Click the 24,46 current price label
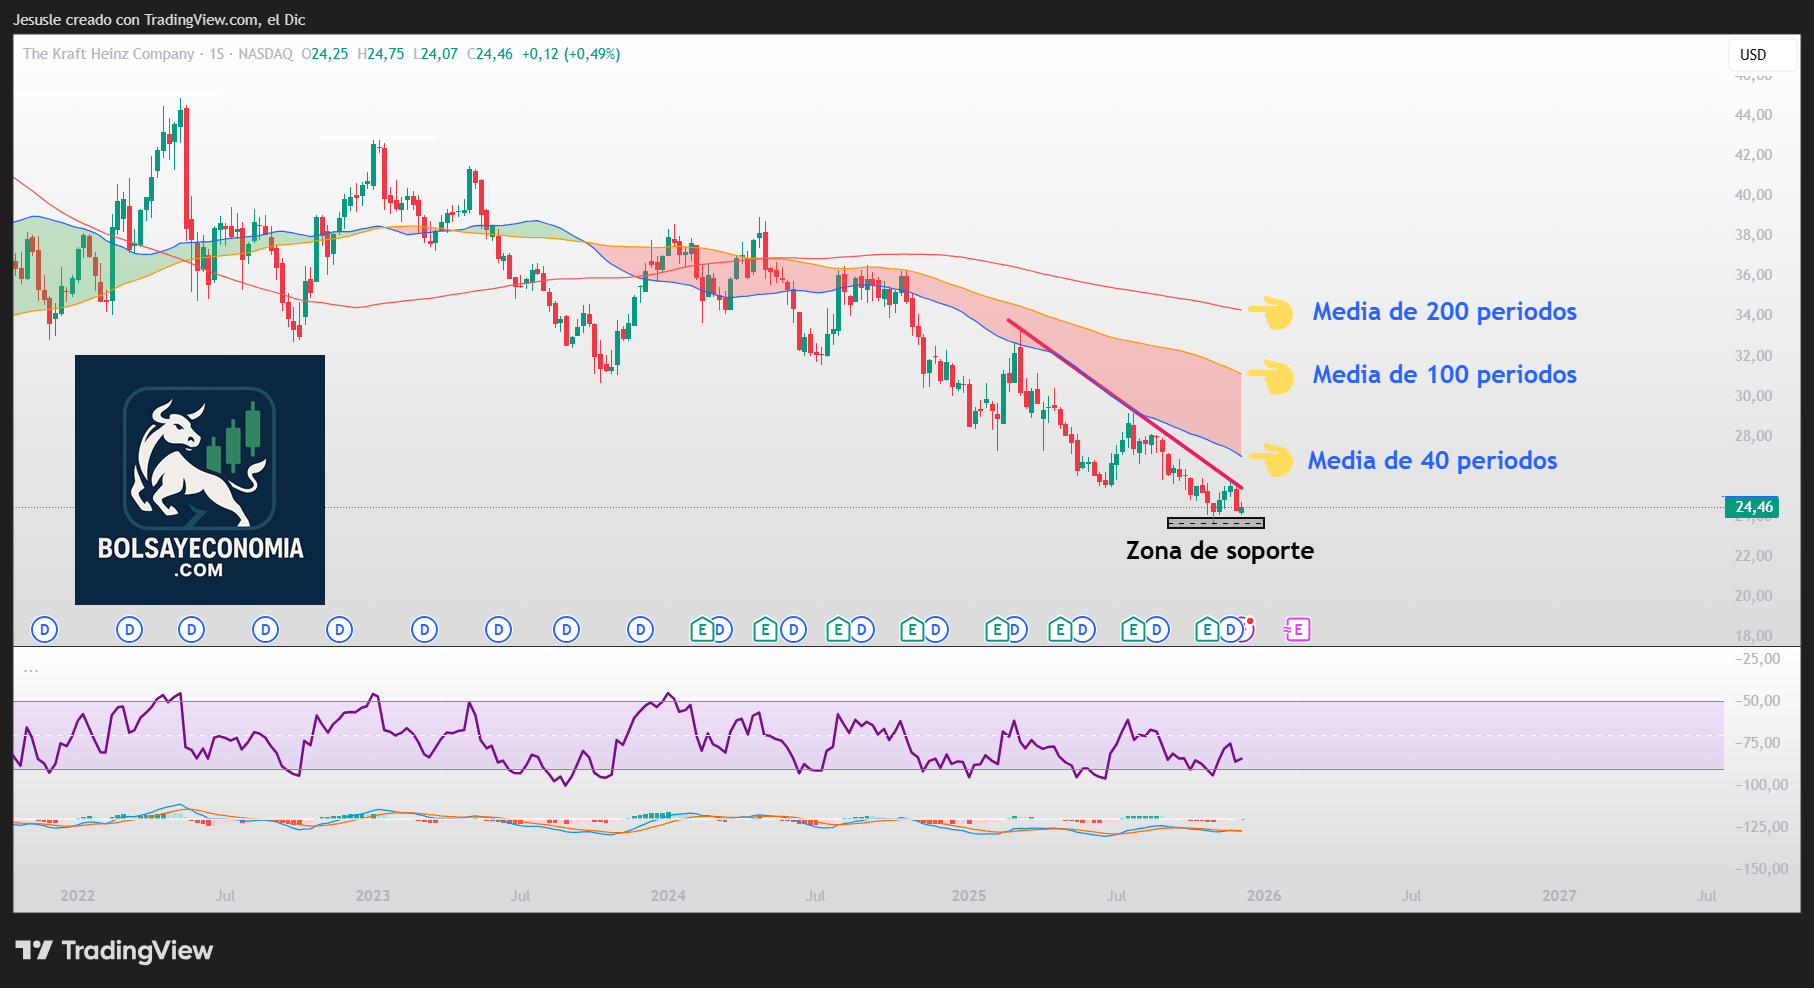 (1753, 507)
